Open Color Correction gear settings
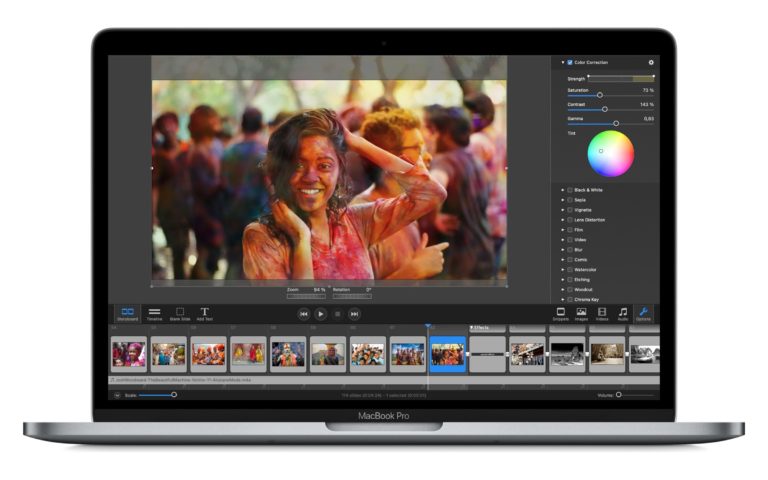The width and height of the screenshot is (768, 480). pos(651,63)
